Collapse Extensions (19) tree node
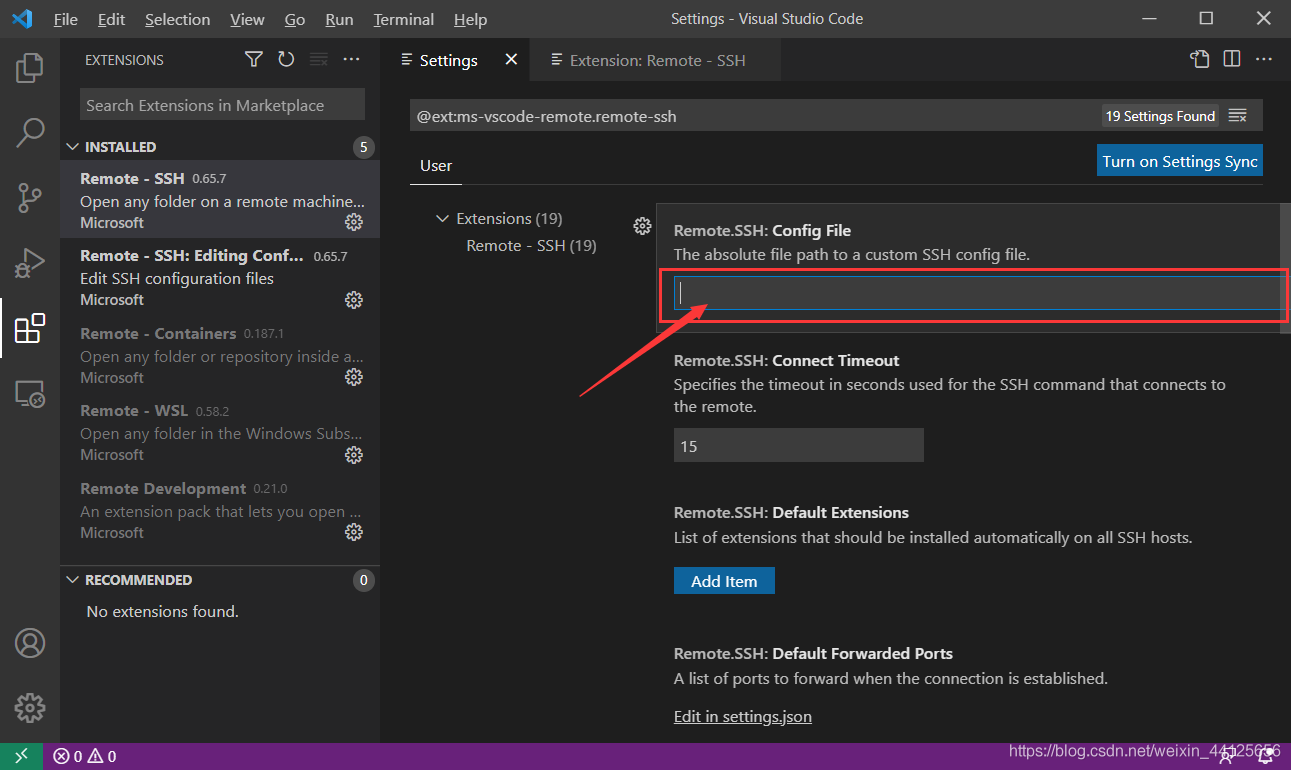 coord(443,218)
